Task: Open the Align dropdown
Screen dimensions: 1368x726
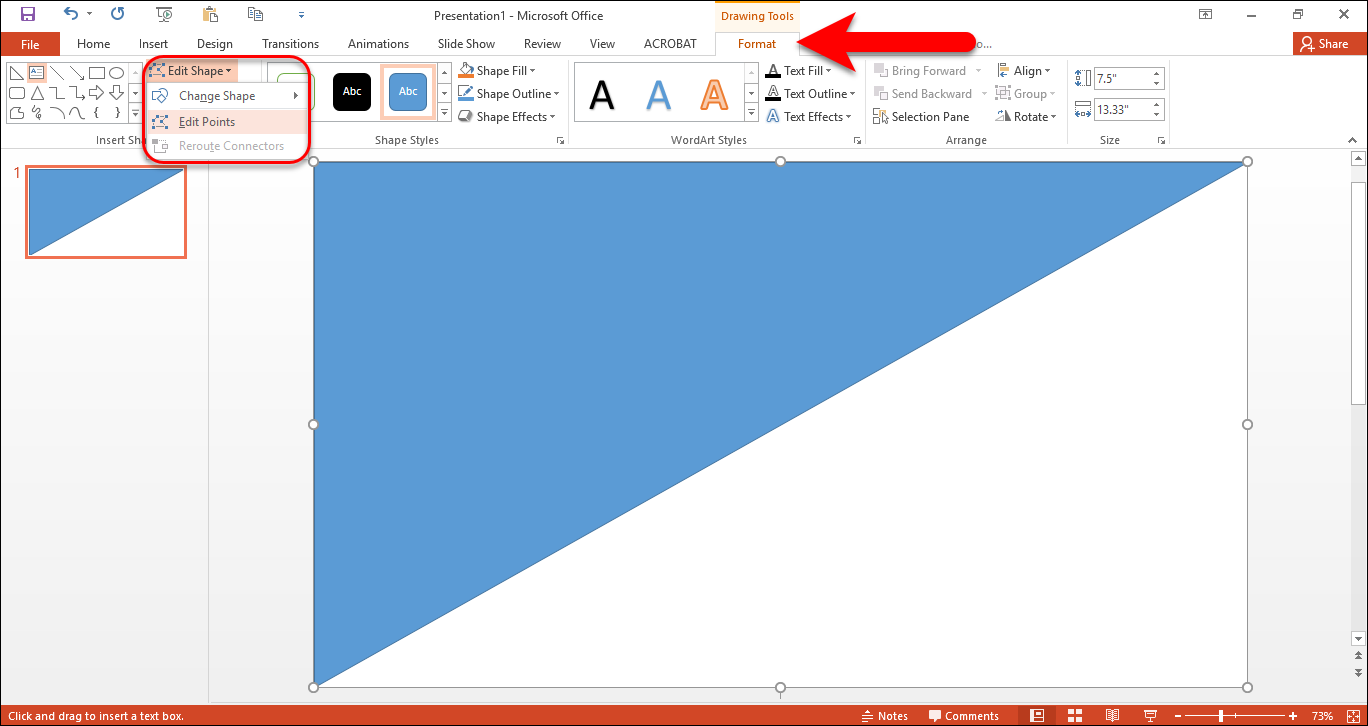Action: click(1024, 71)
